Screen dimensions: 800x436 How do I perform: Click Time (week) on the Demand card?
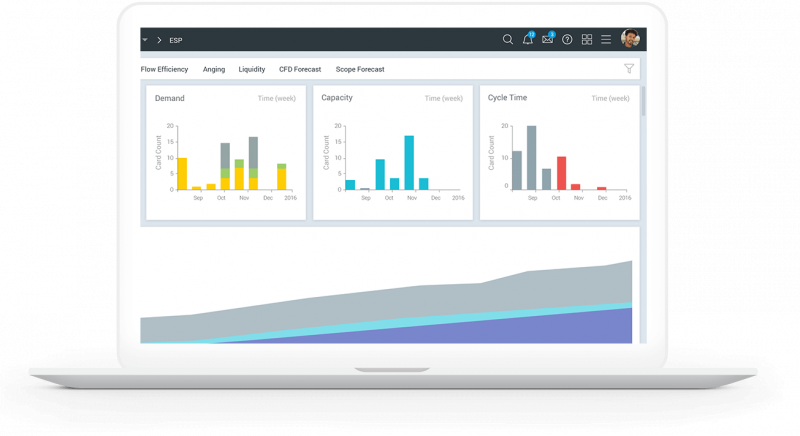point(277,98)
